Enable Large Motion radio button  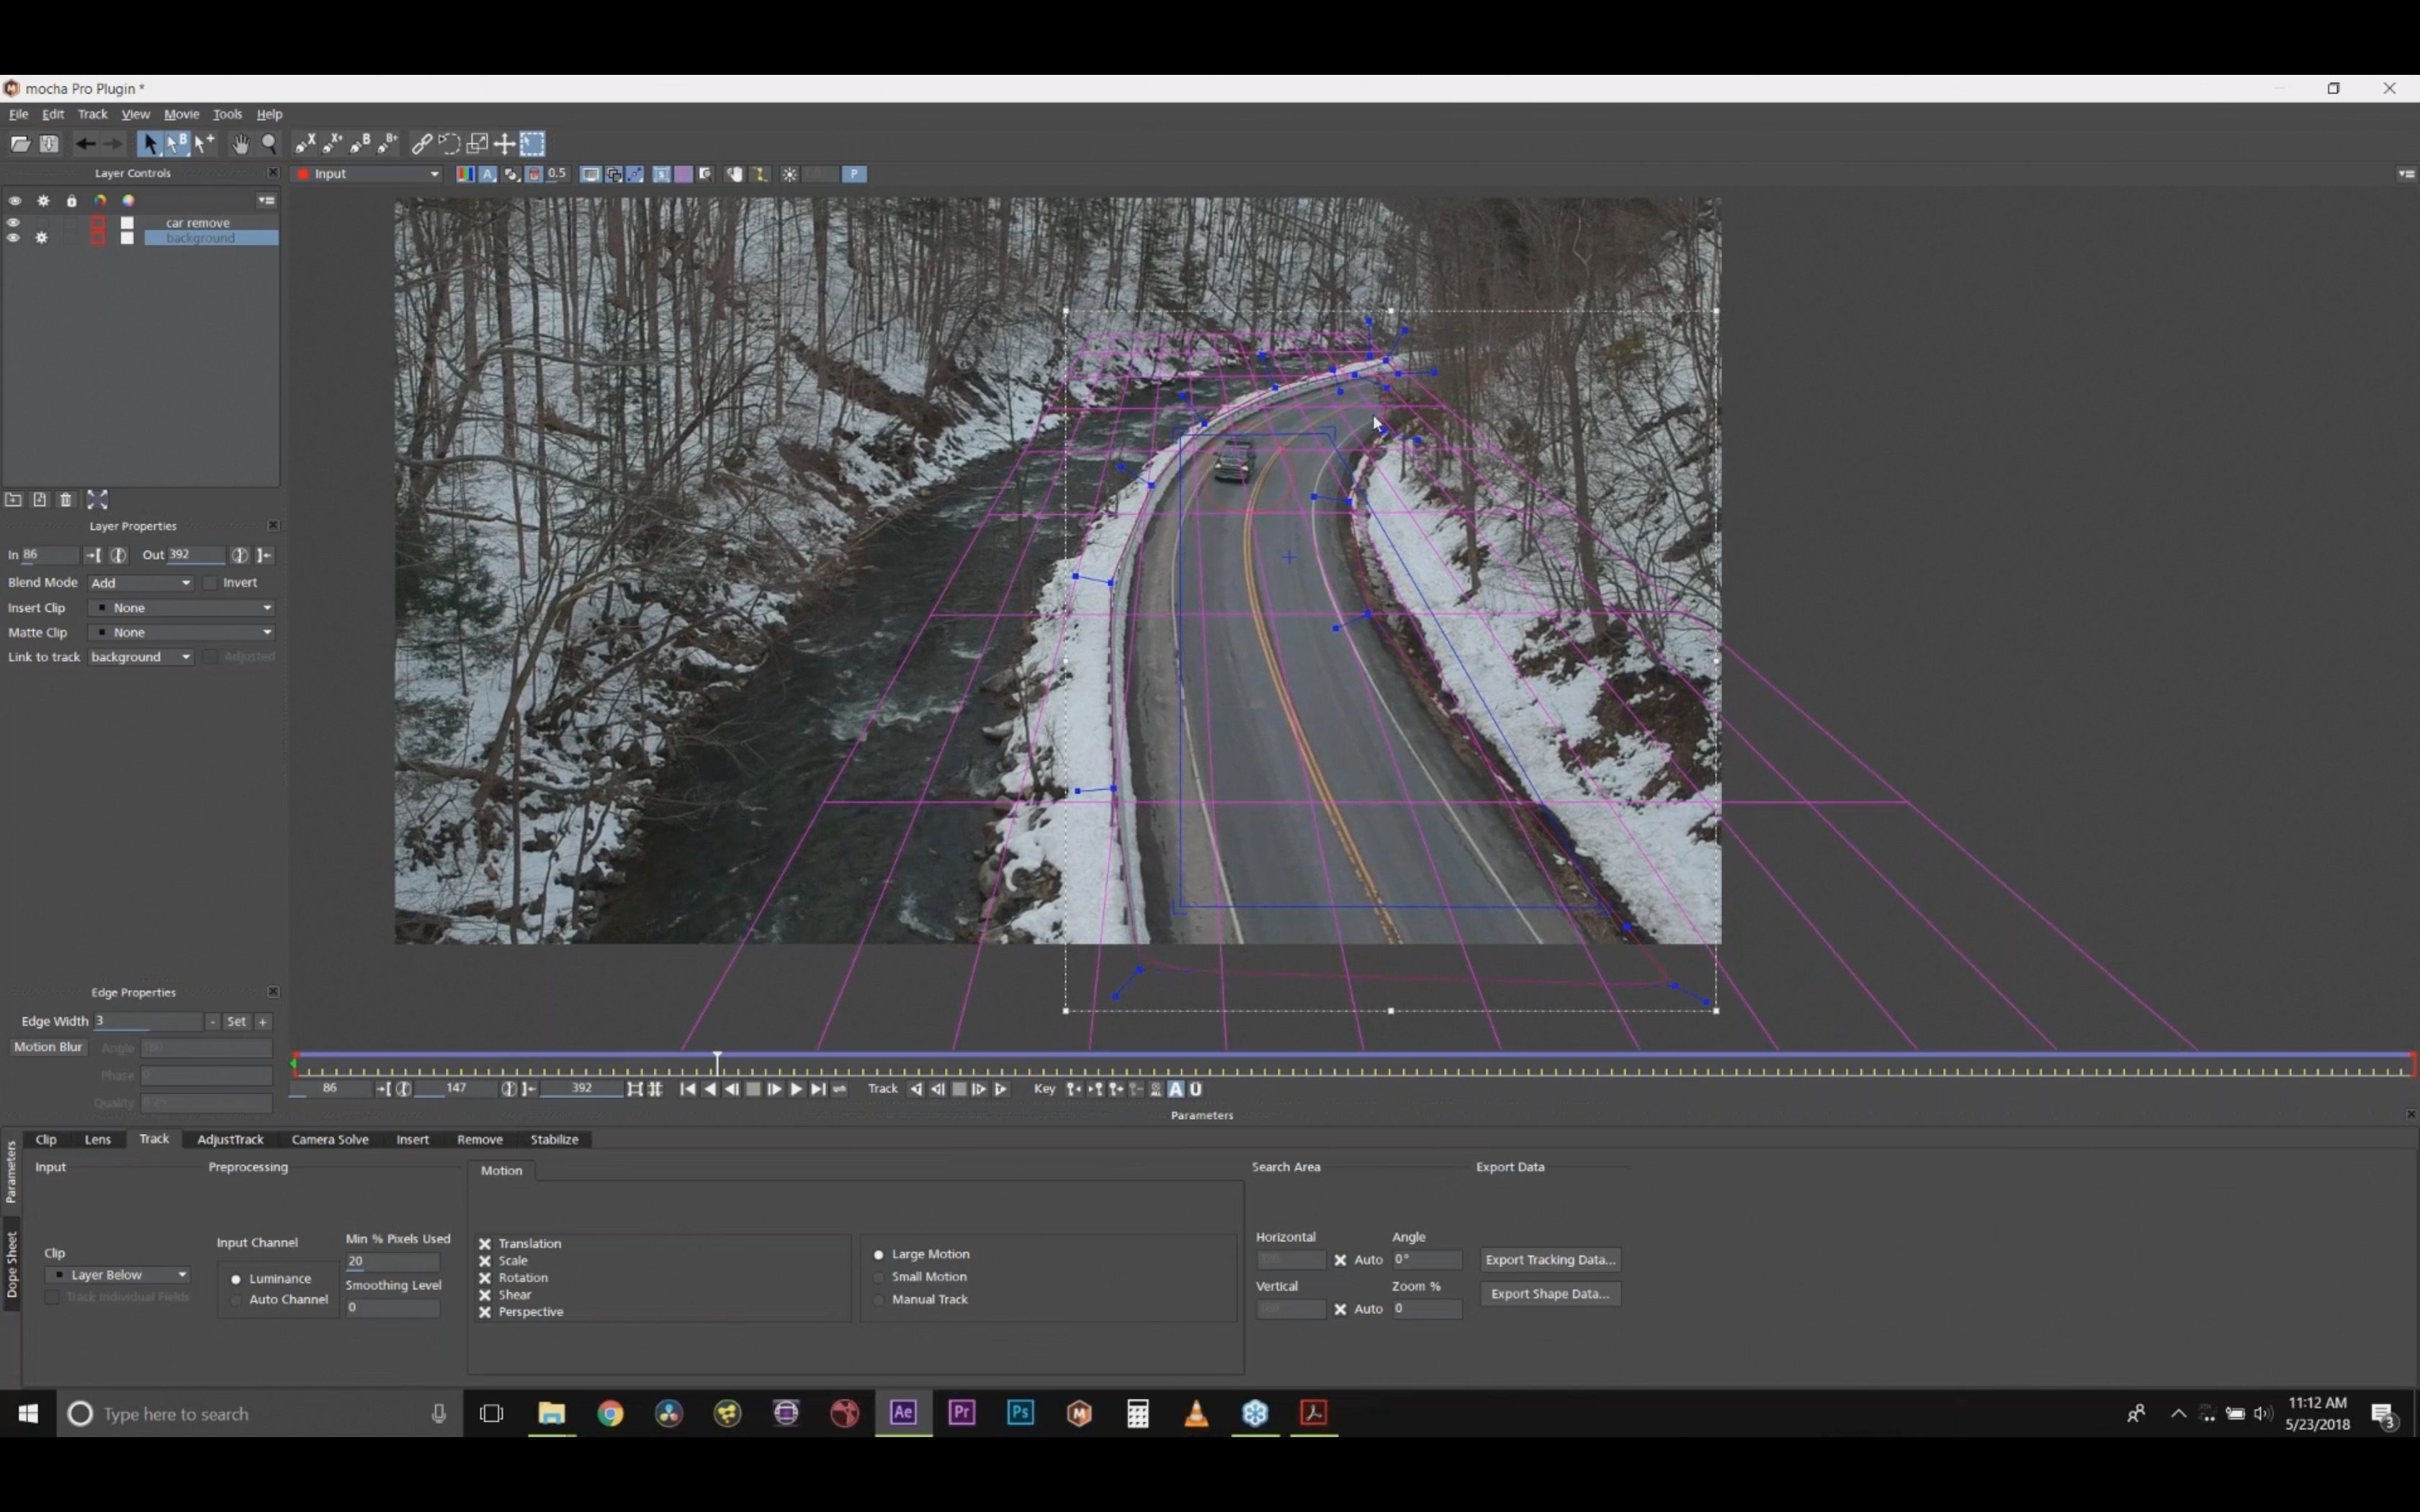coord(878,1253)
